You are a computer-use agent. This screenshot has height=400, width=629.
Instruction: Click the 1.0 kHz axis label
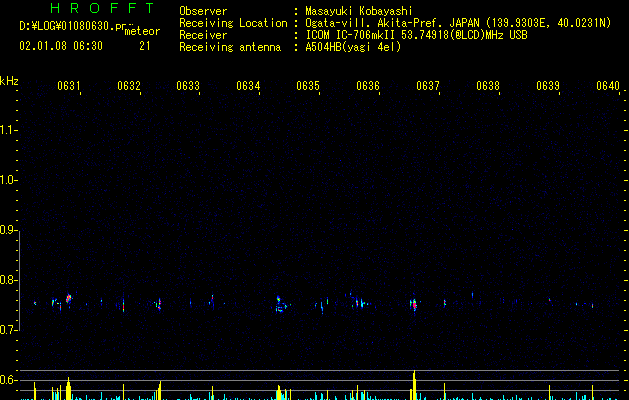point(8,180)
